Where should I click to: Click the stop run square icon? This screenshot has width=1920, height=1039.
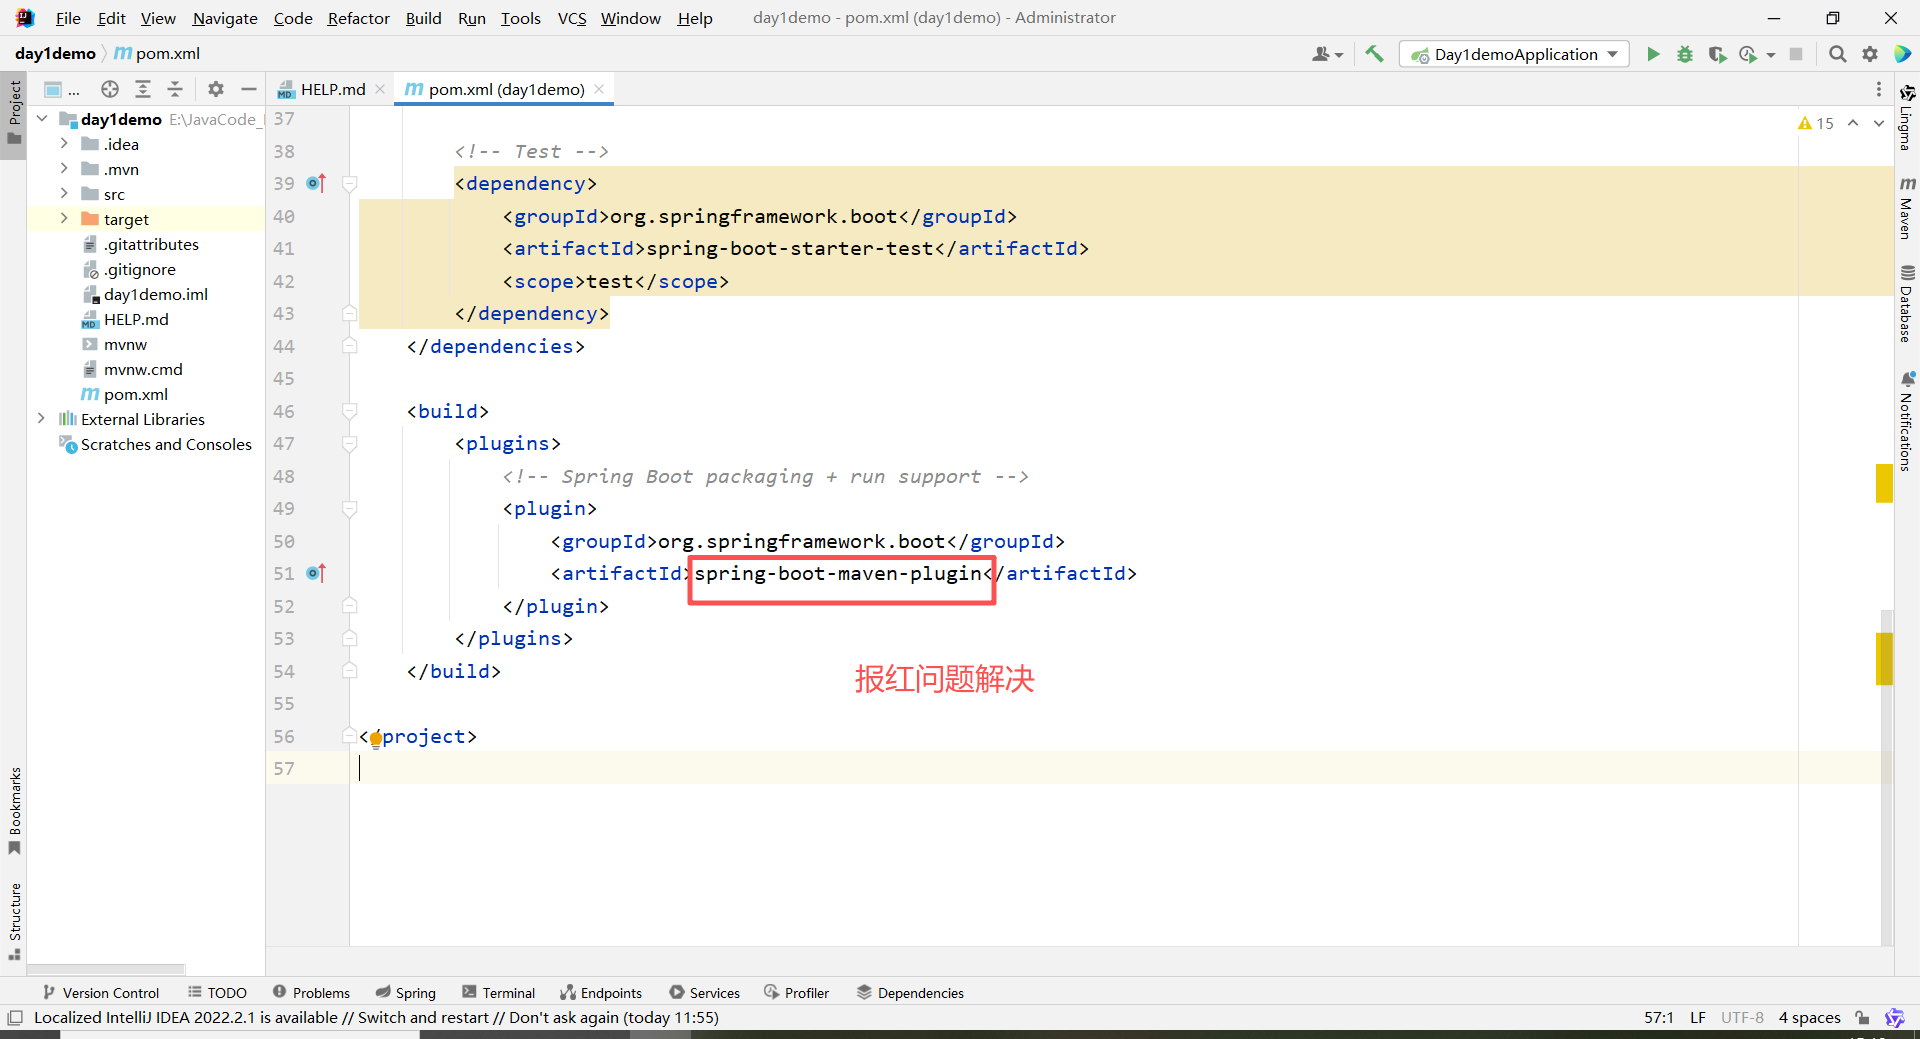[1796, 54]
